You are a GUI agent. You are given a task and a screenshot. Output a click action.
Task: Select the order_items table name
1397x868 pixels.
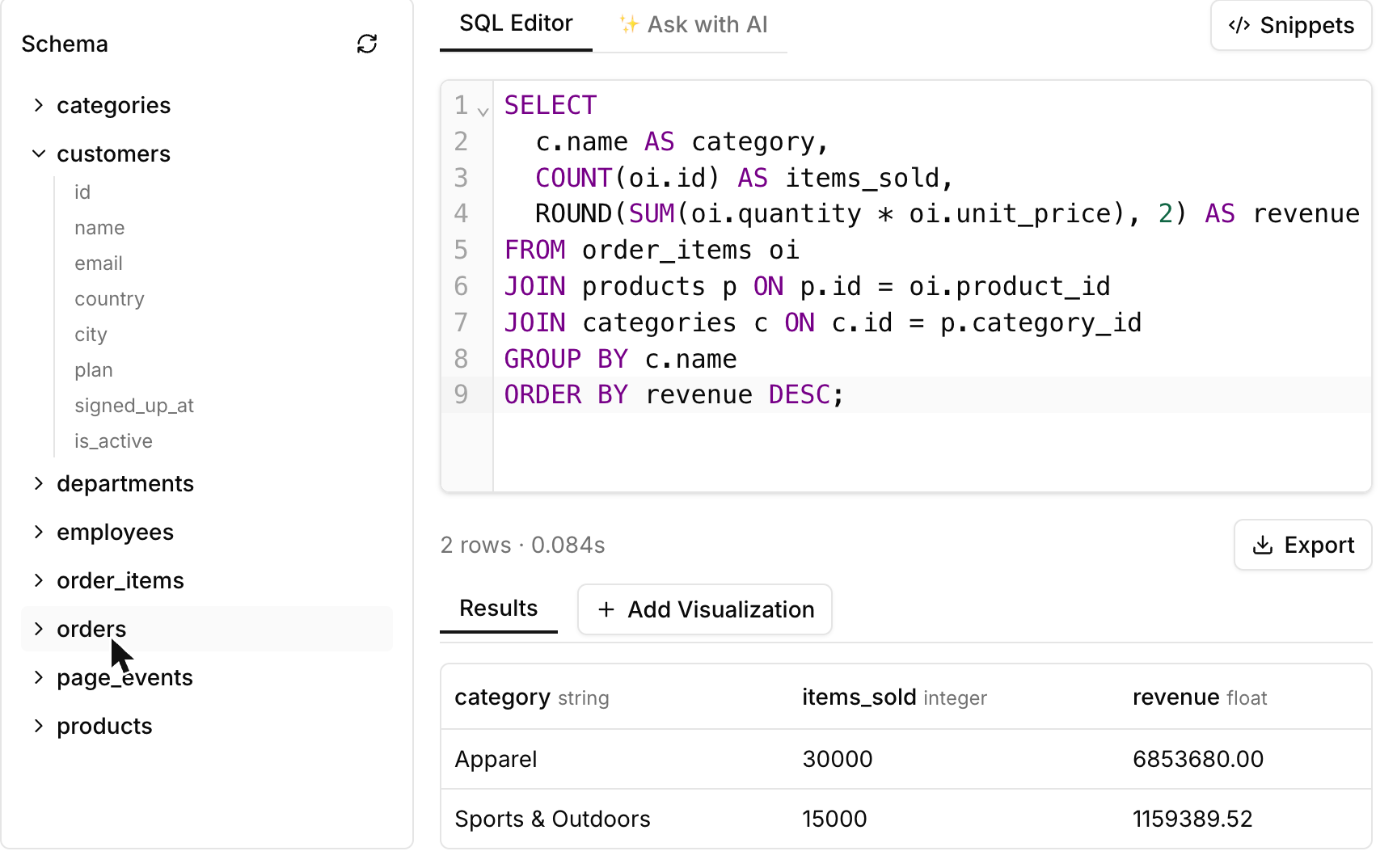click(x=120, y=580)
